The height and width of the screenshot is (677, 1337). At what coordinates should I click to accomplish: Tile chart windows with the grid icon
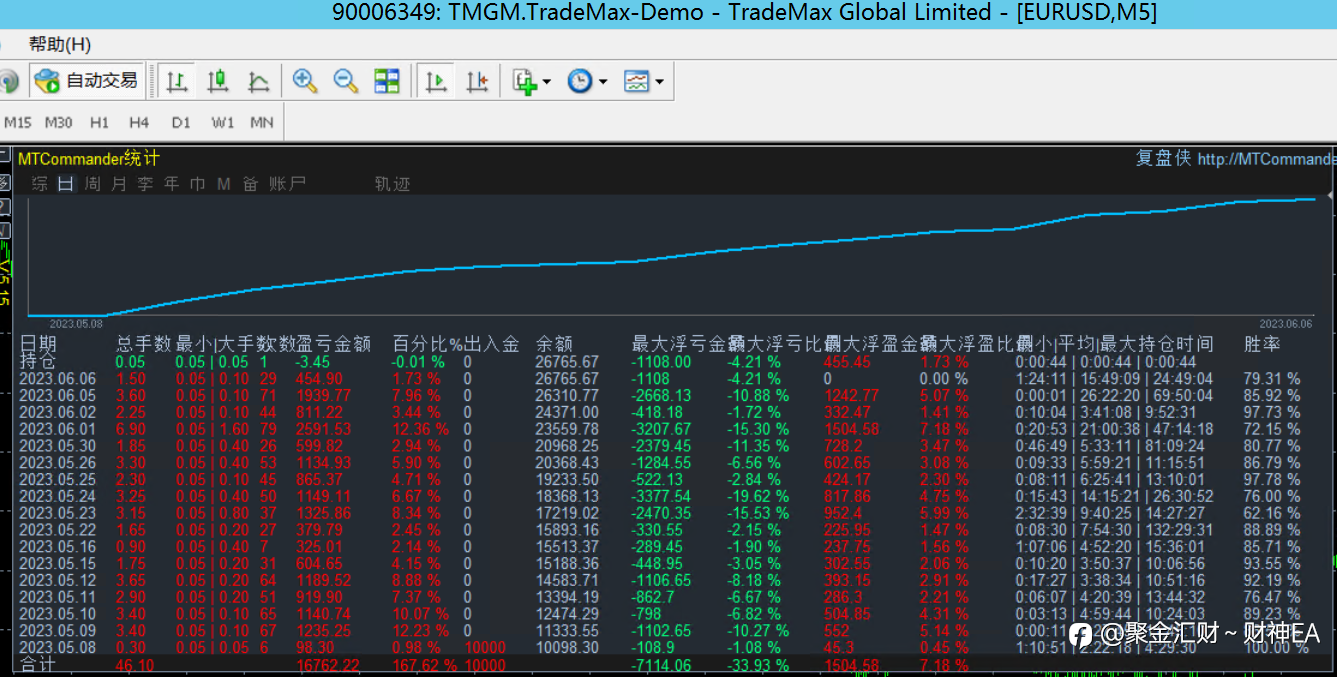point(387,81)
